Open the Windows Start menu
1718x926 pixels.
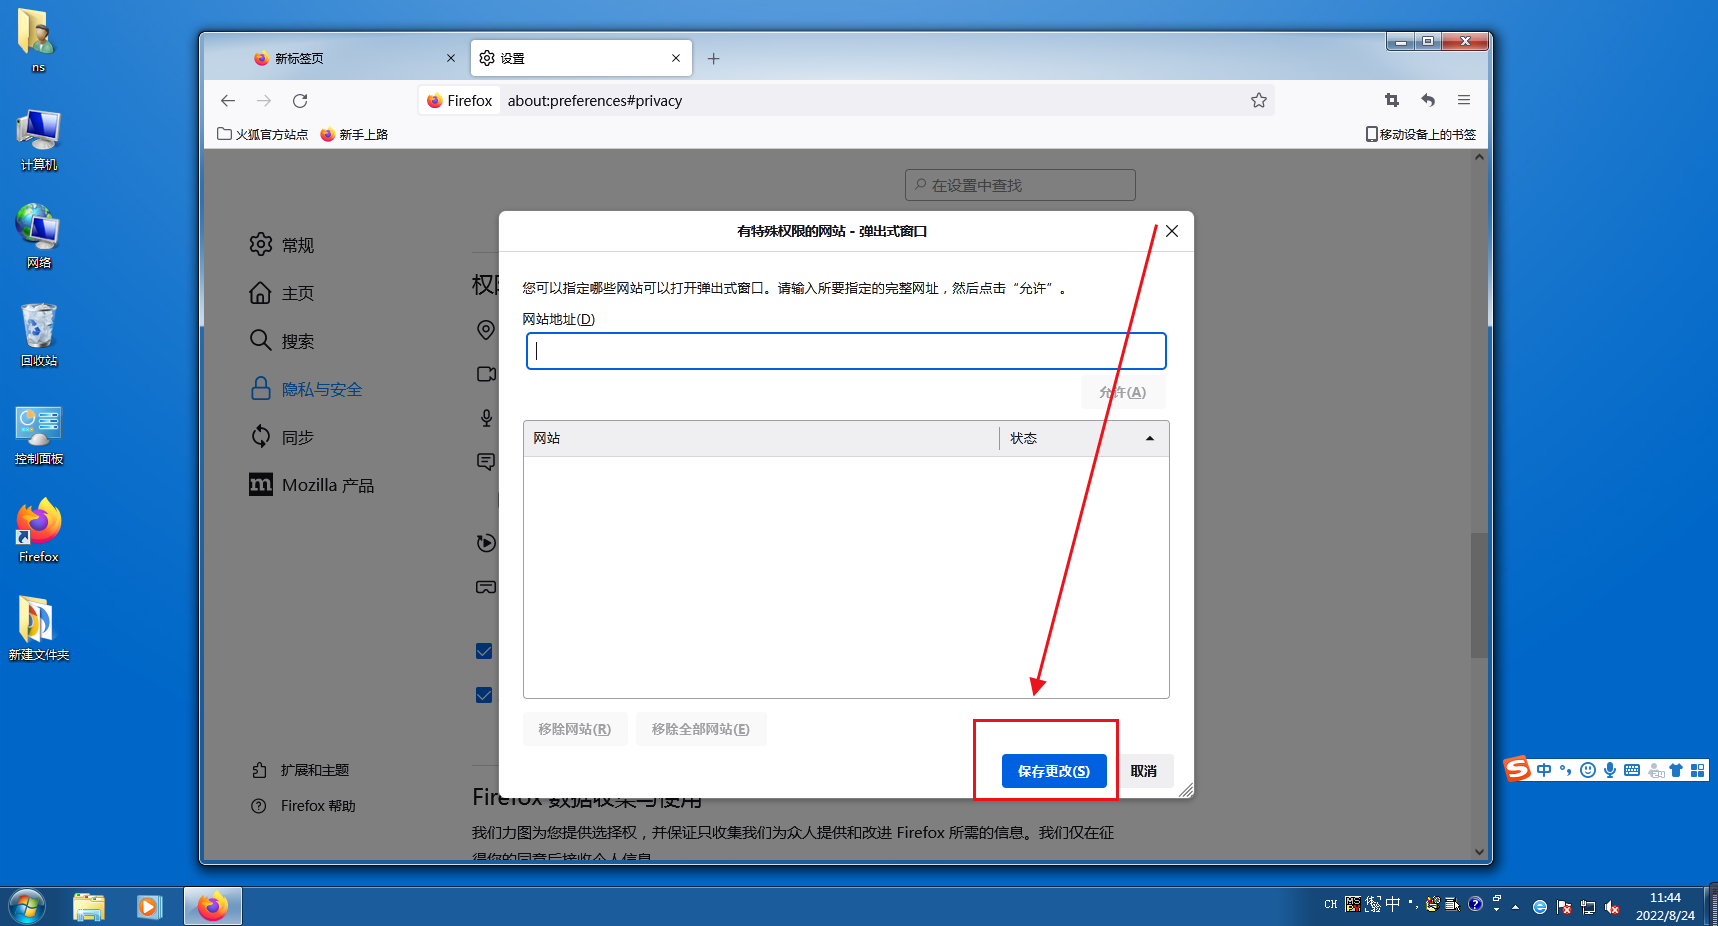click(x=26, y=907)
